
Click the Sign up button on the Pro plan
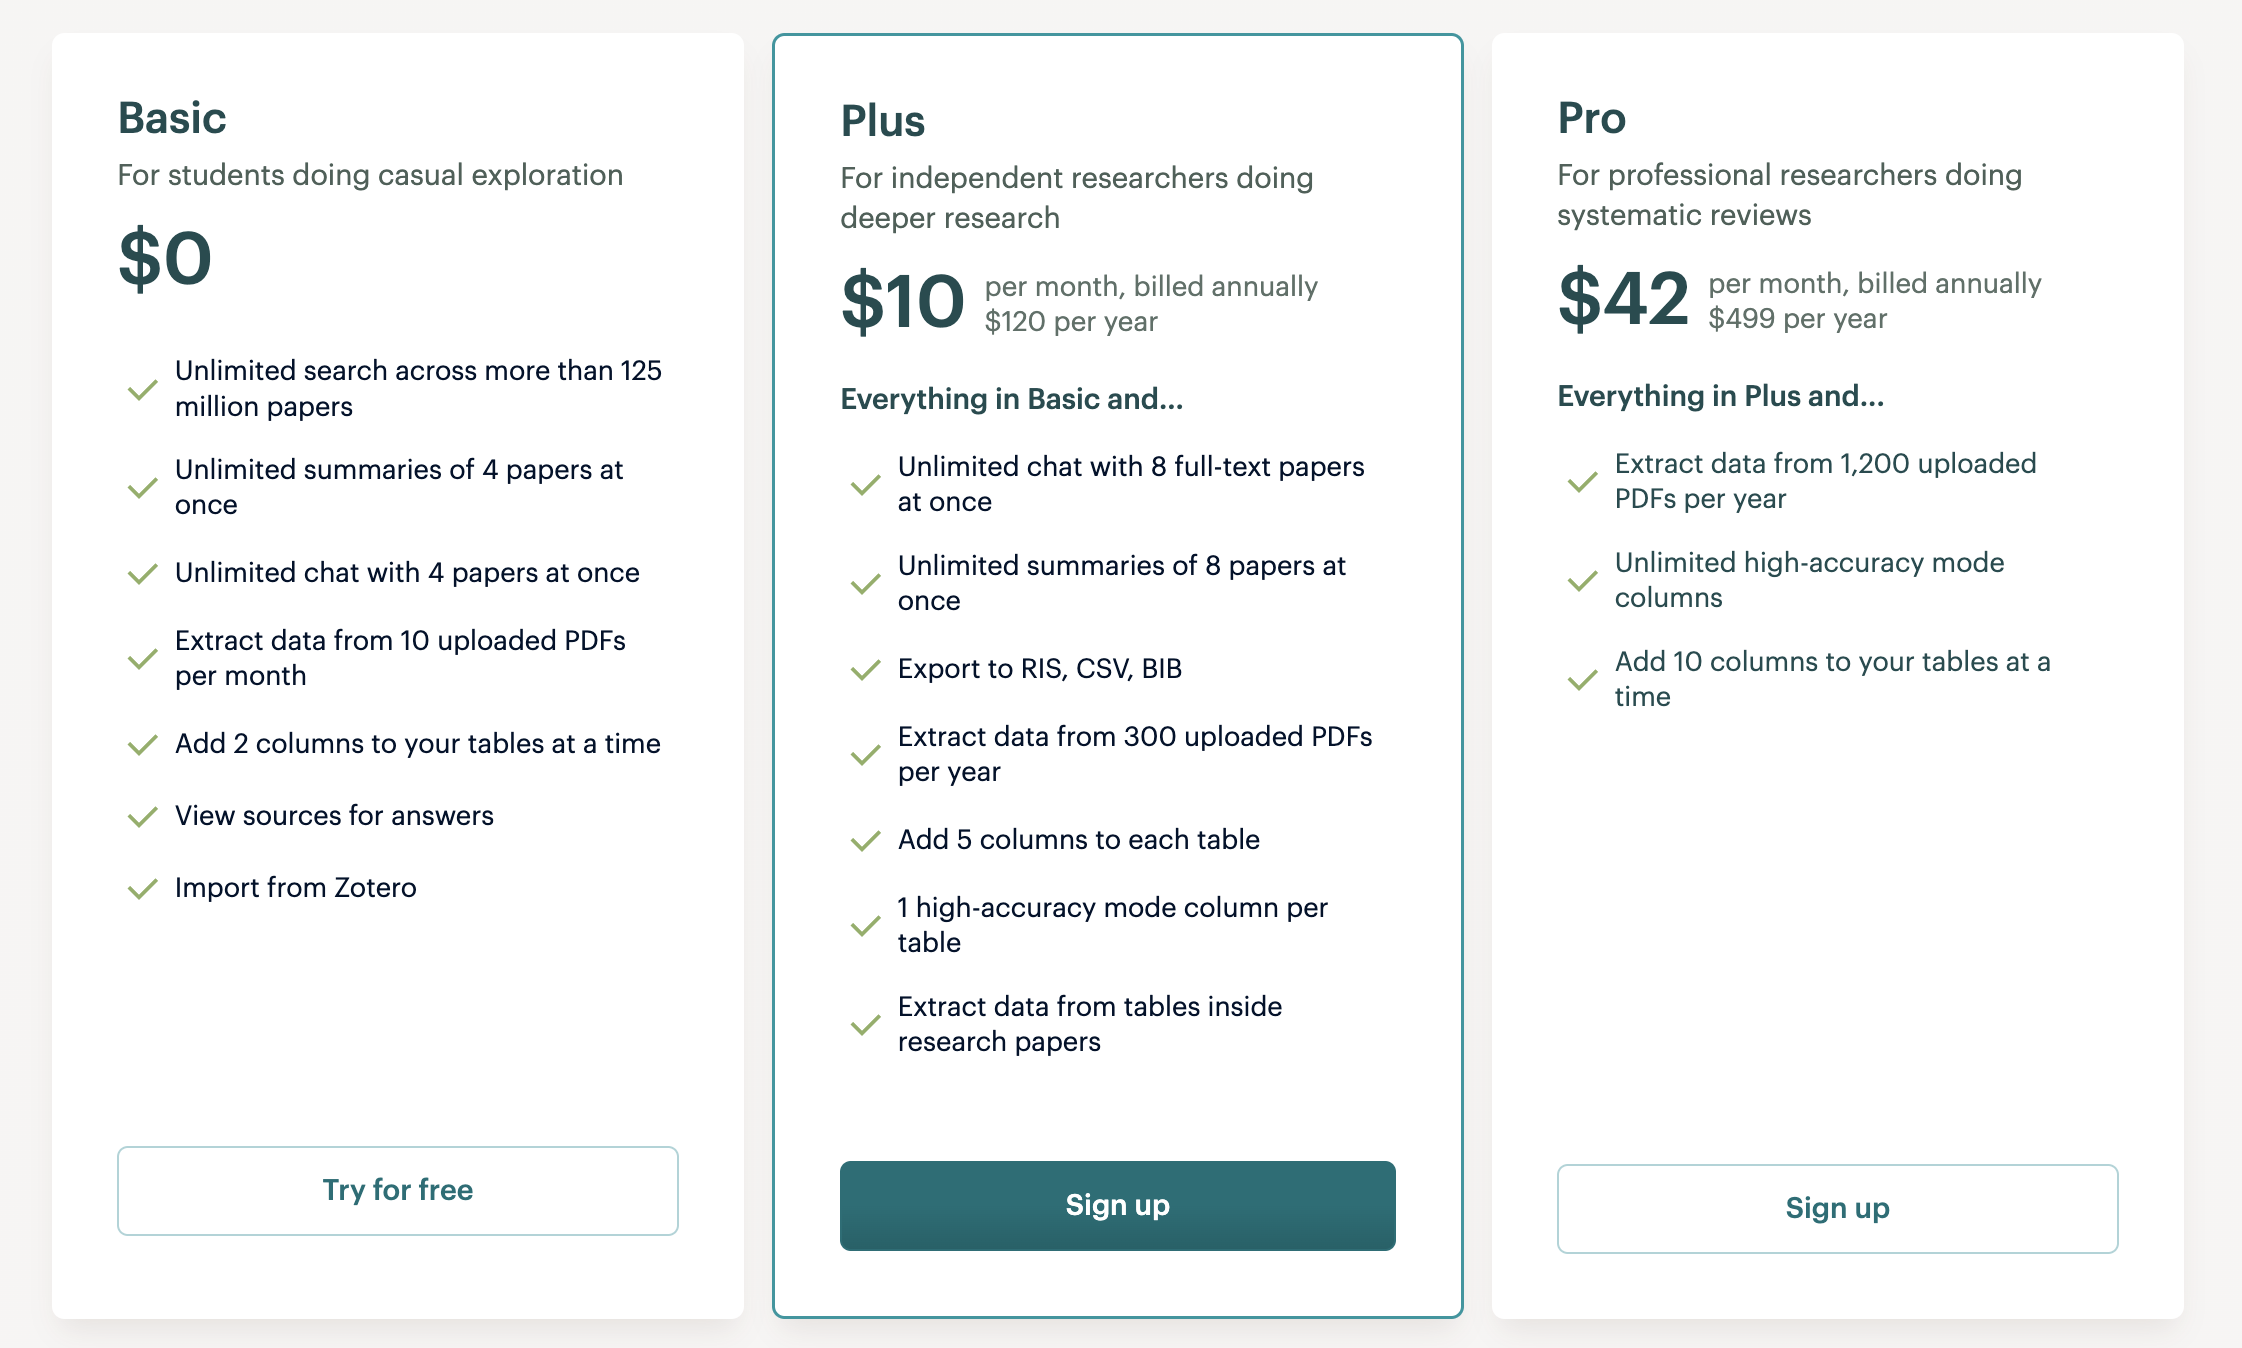[x=1837, y=1208]
